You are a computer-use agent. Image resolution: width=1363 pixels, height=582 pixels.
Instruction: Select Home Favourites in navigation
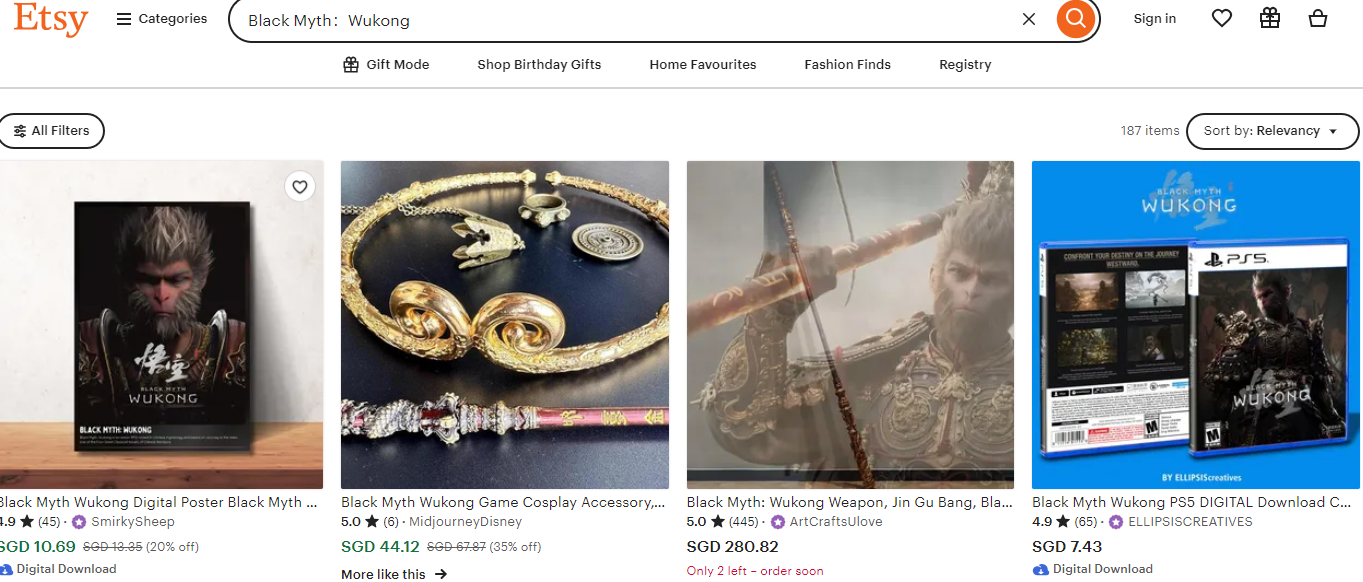click(702, 65)
